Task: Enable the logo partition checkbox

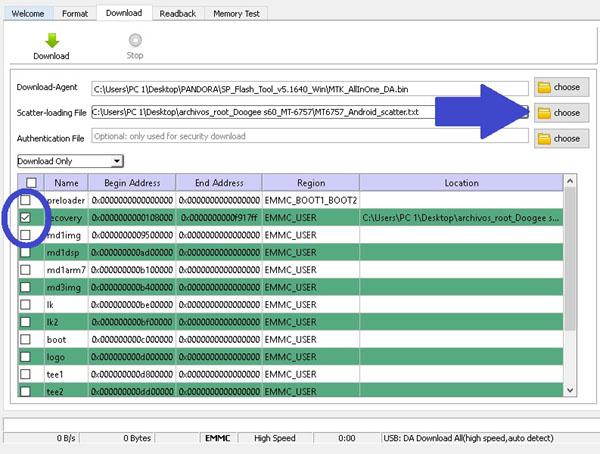Action: (25, 357)
